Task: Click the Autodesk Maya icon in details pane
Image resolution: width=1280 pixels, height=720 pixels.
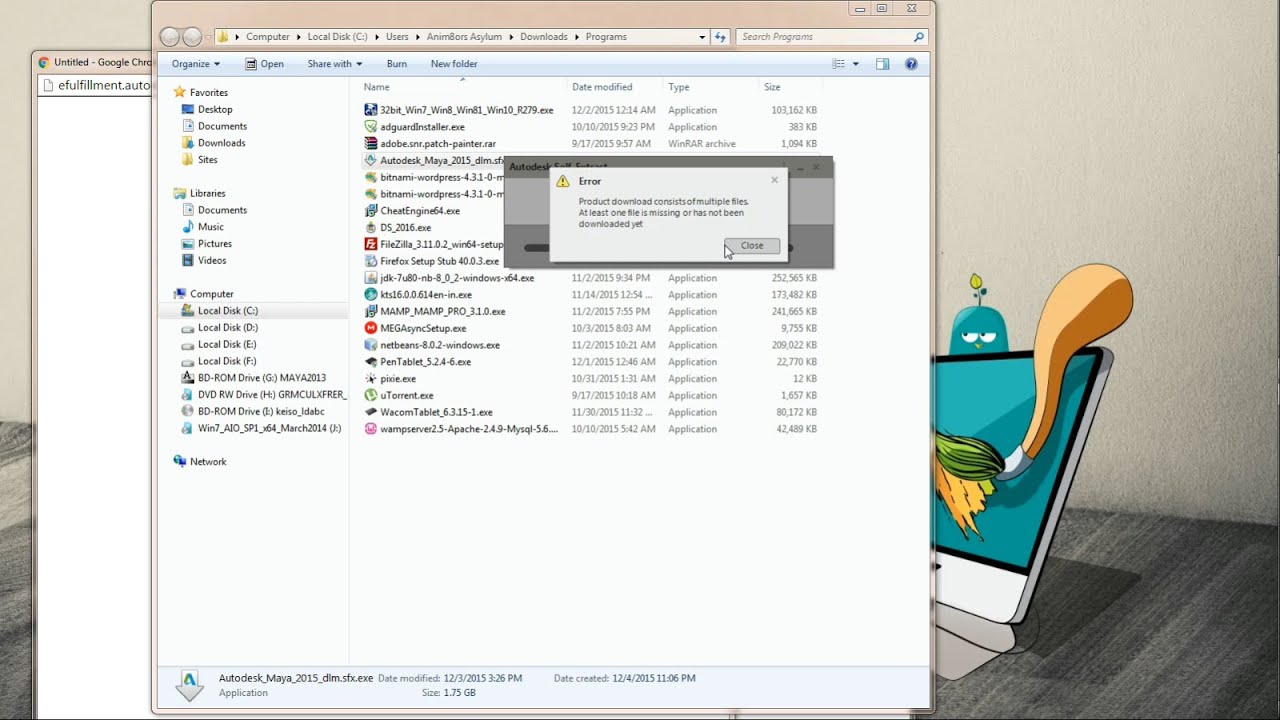Action: (190, 684)
